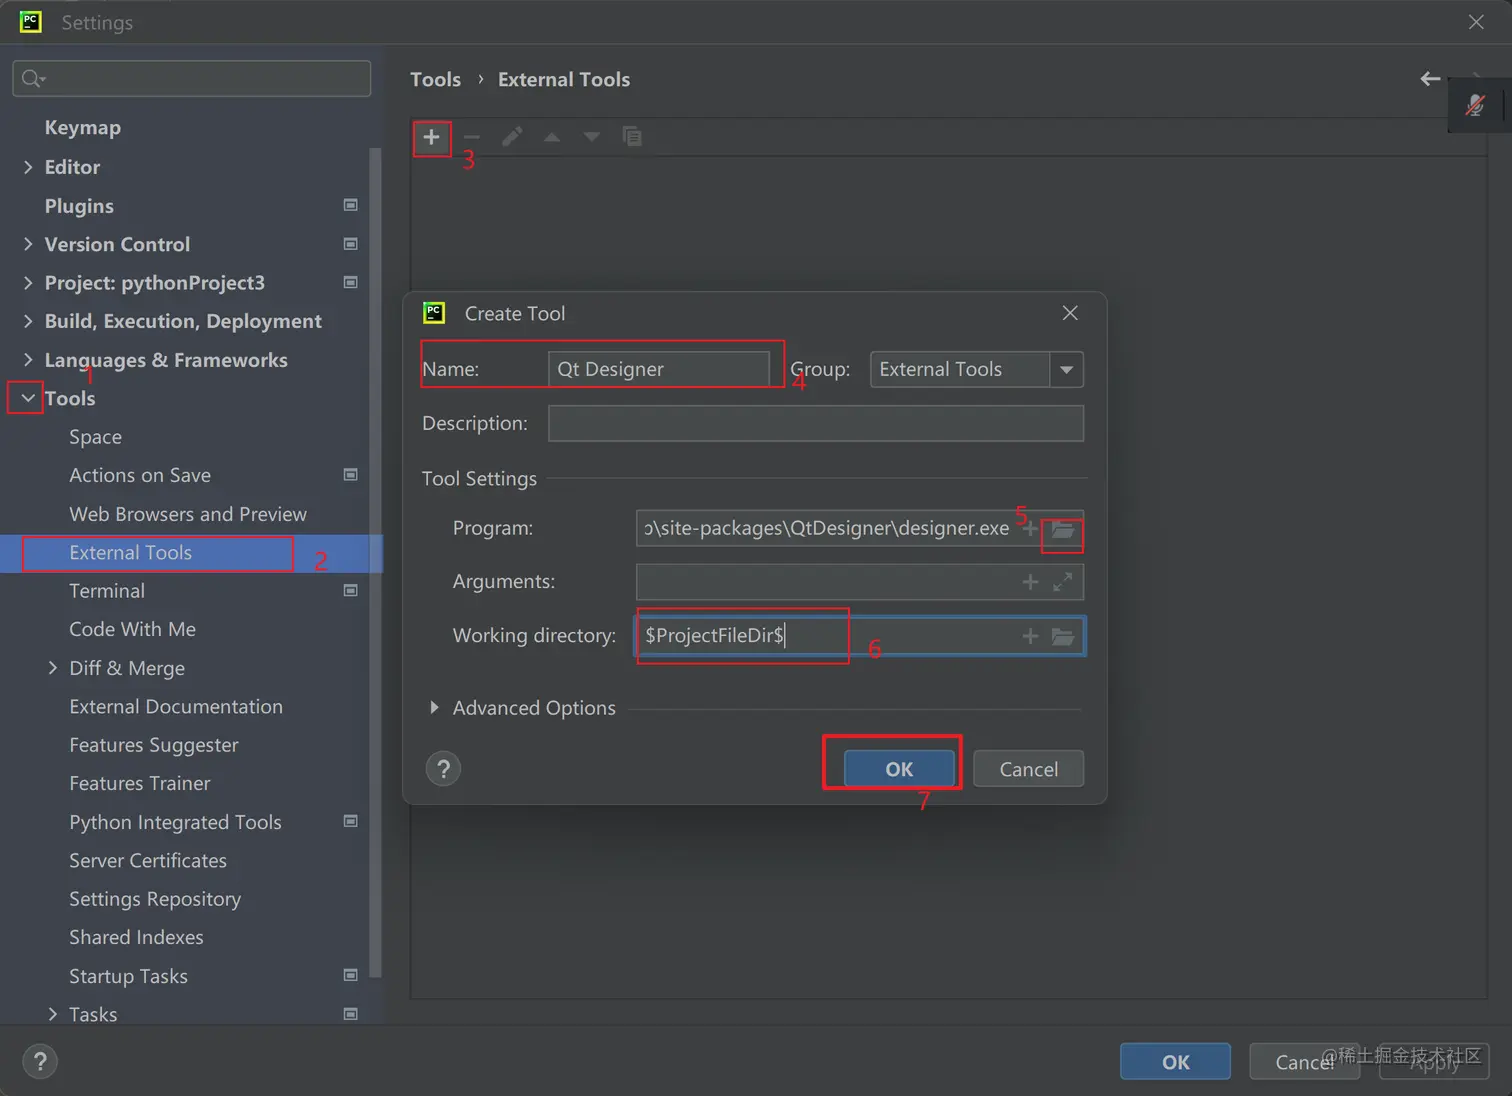Click Python Integrated Tools settings icon
Image resolution: width=1512 pixels, height=1096 pixels.
(x=351, y=822)
